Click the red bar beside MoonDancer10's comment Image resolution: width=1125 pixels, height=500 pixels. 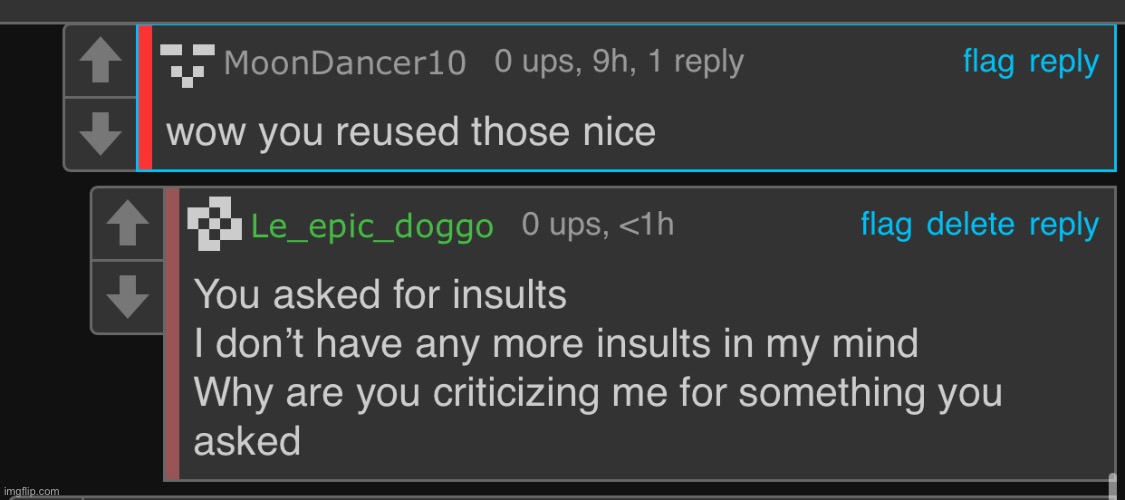click(x=145, y=97)
